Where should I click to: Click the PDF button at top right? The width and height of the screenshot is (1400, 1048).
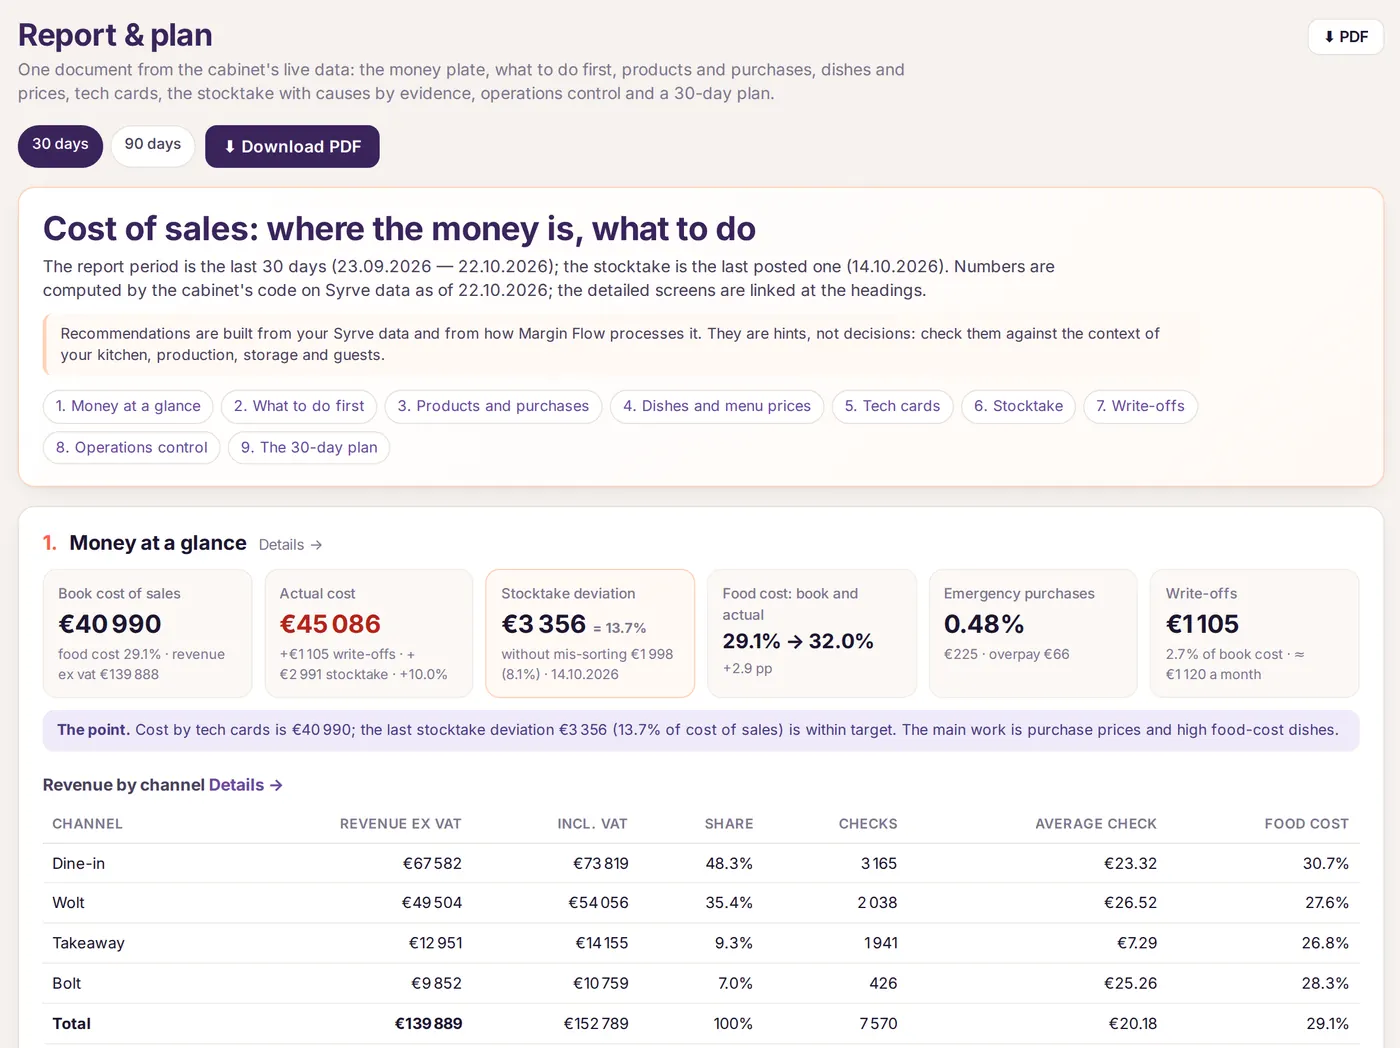(1345, 37)
